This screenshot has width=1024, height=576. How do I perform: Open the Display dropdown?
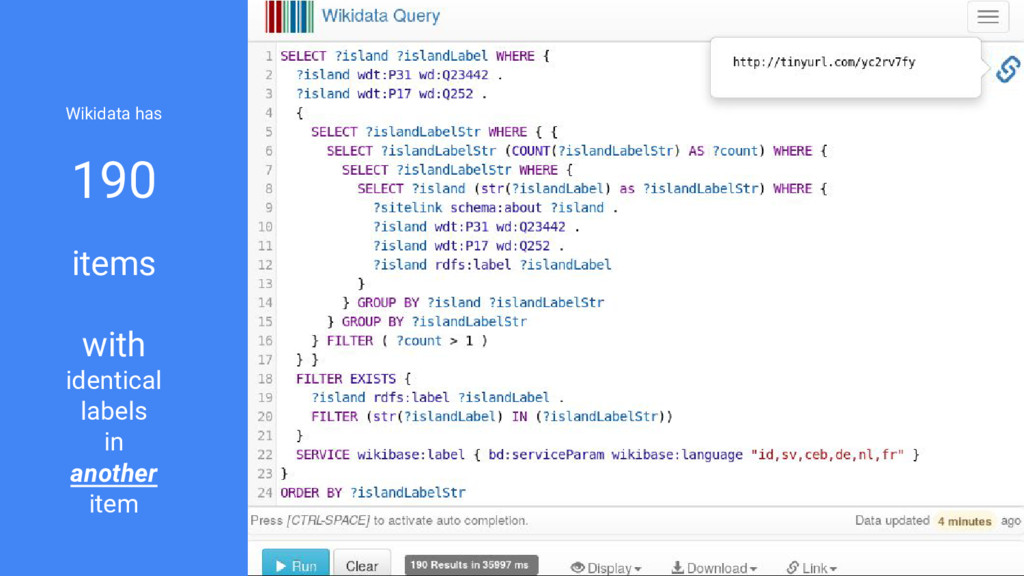pyautogui.click(x=606, y=568)
